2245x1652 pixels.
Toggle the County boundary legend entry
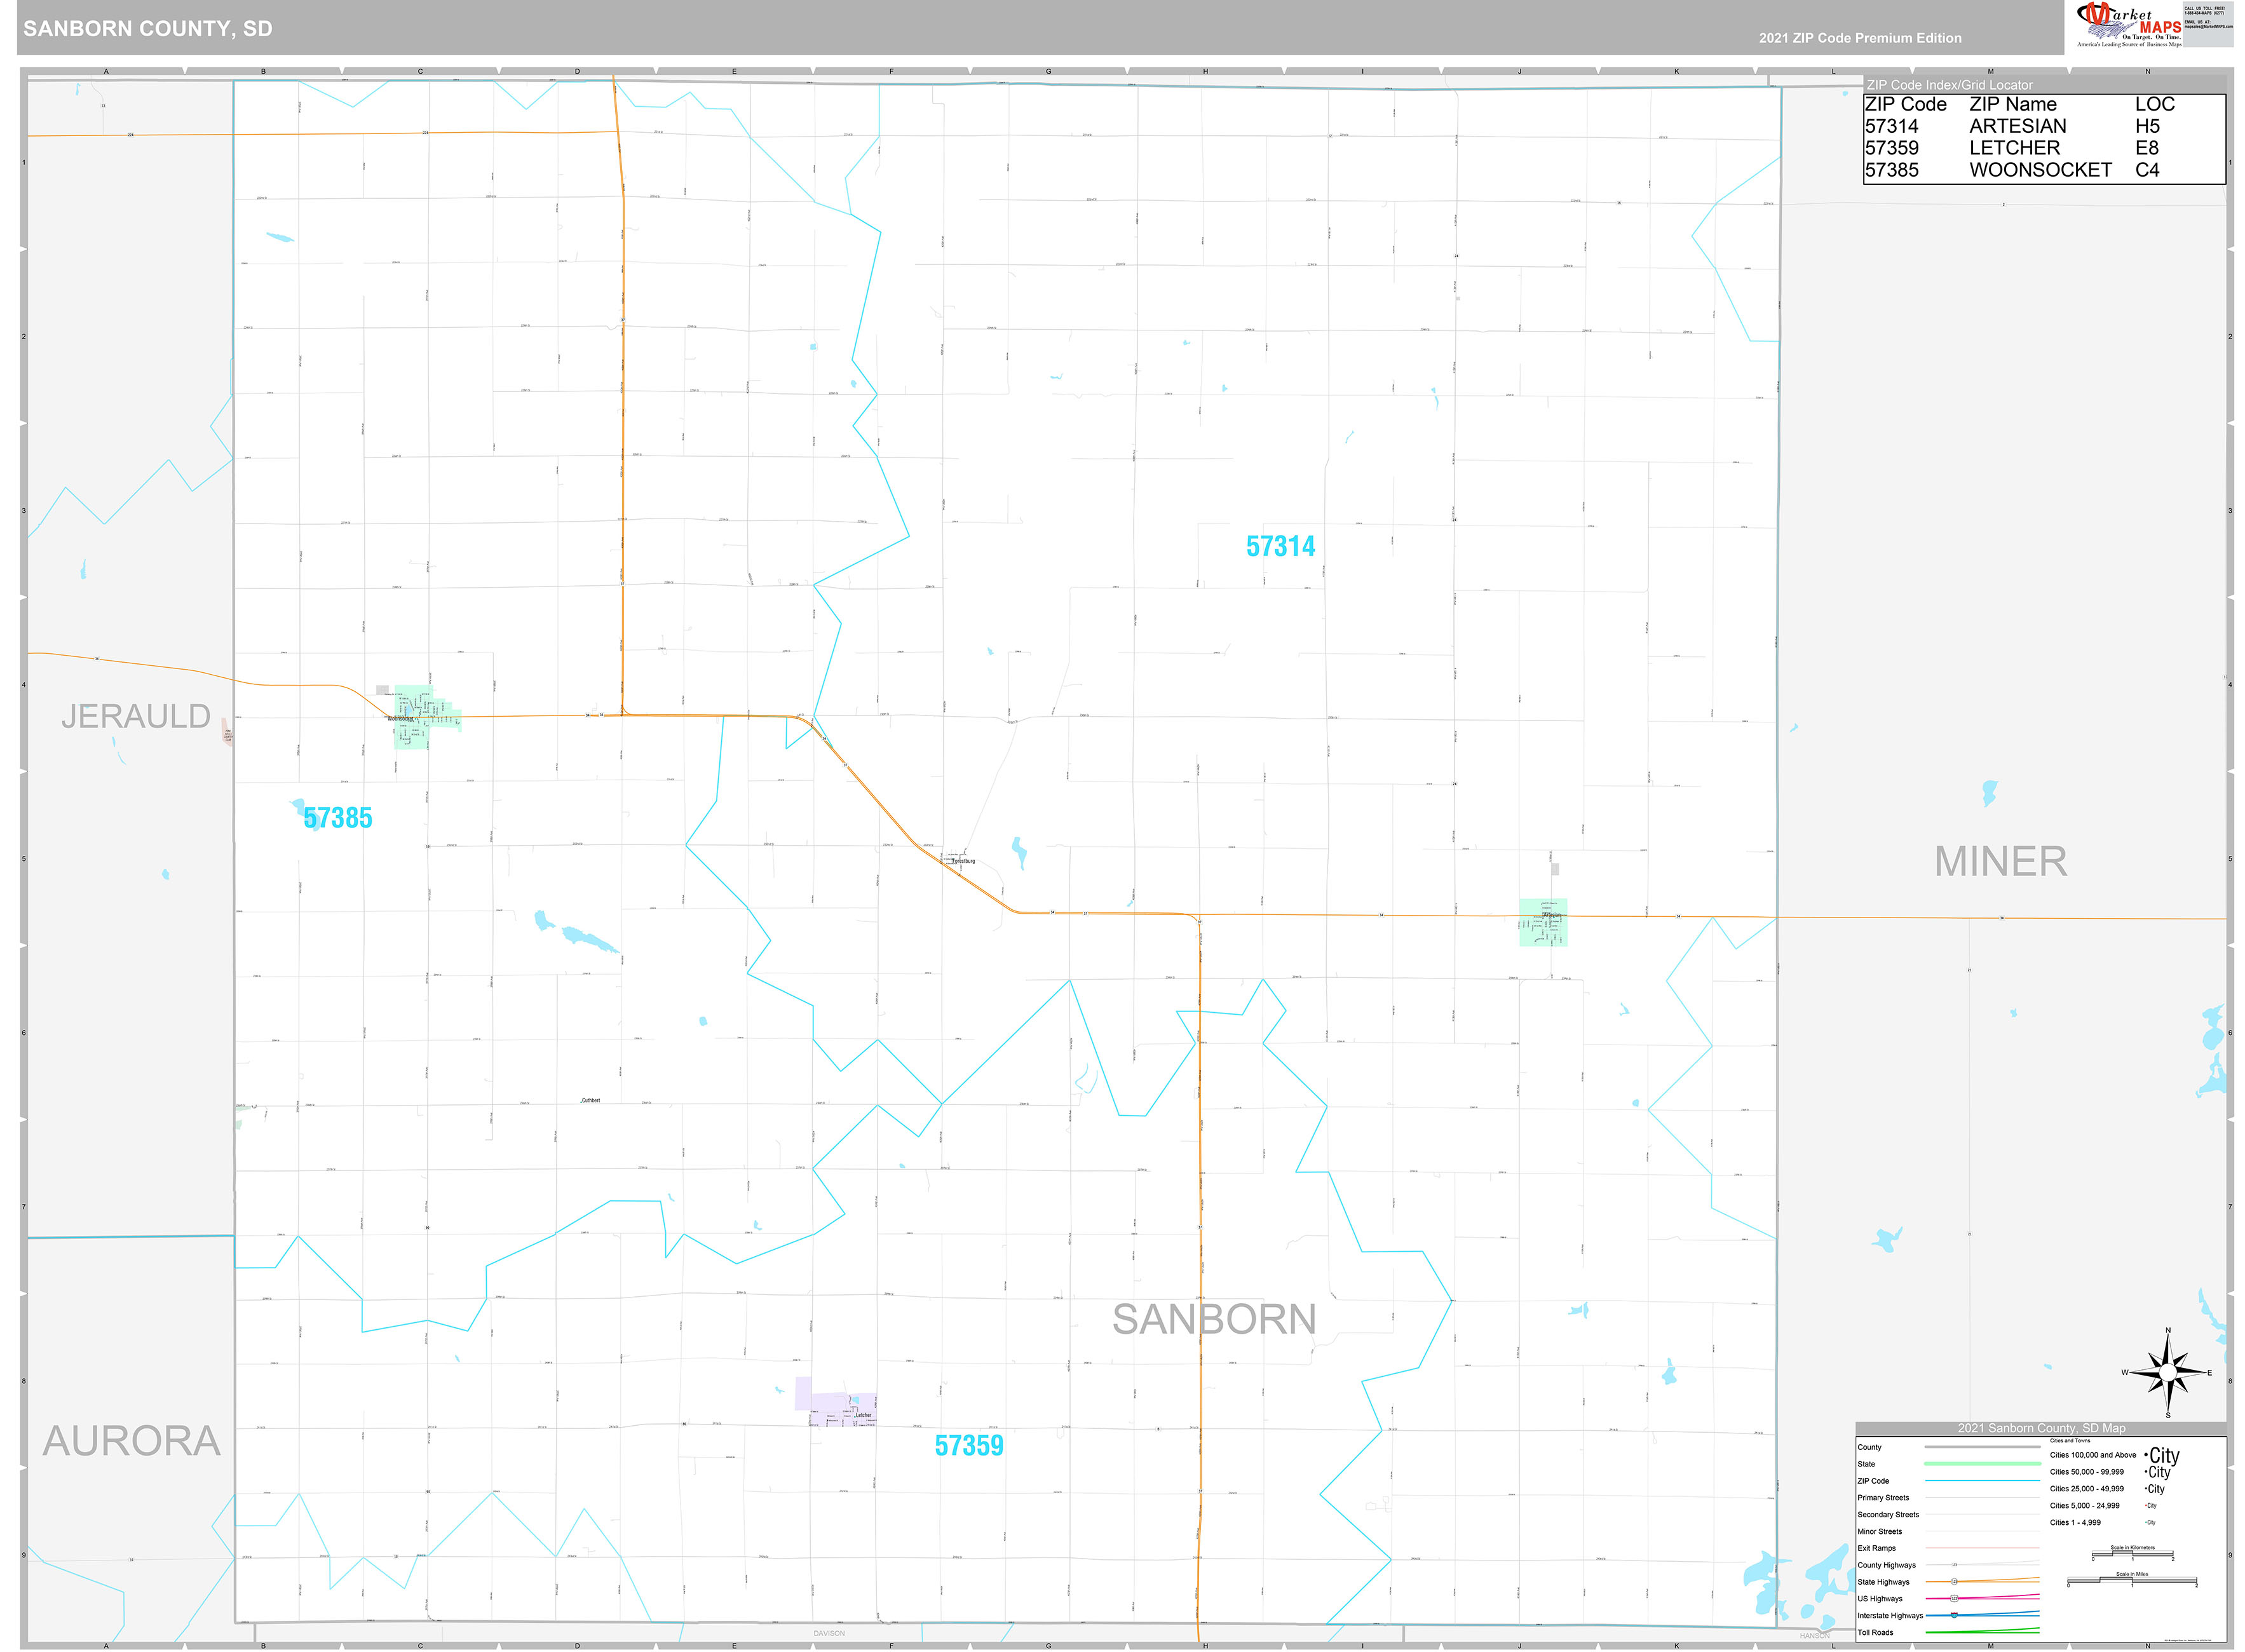pyautogui.click(x=1982, y=1447)
